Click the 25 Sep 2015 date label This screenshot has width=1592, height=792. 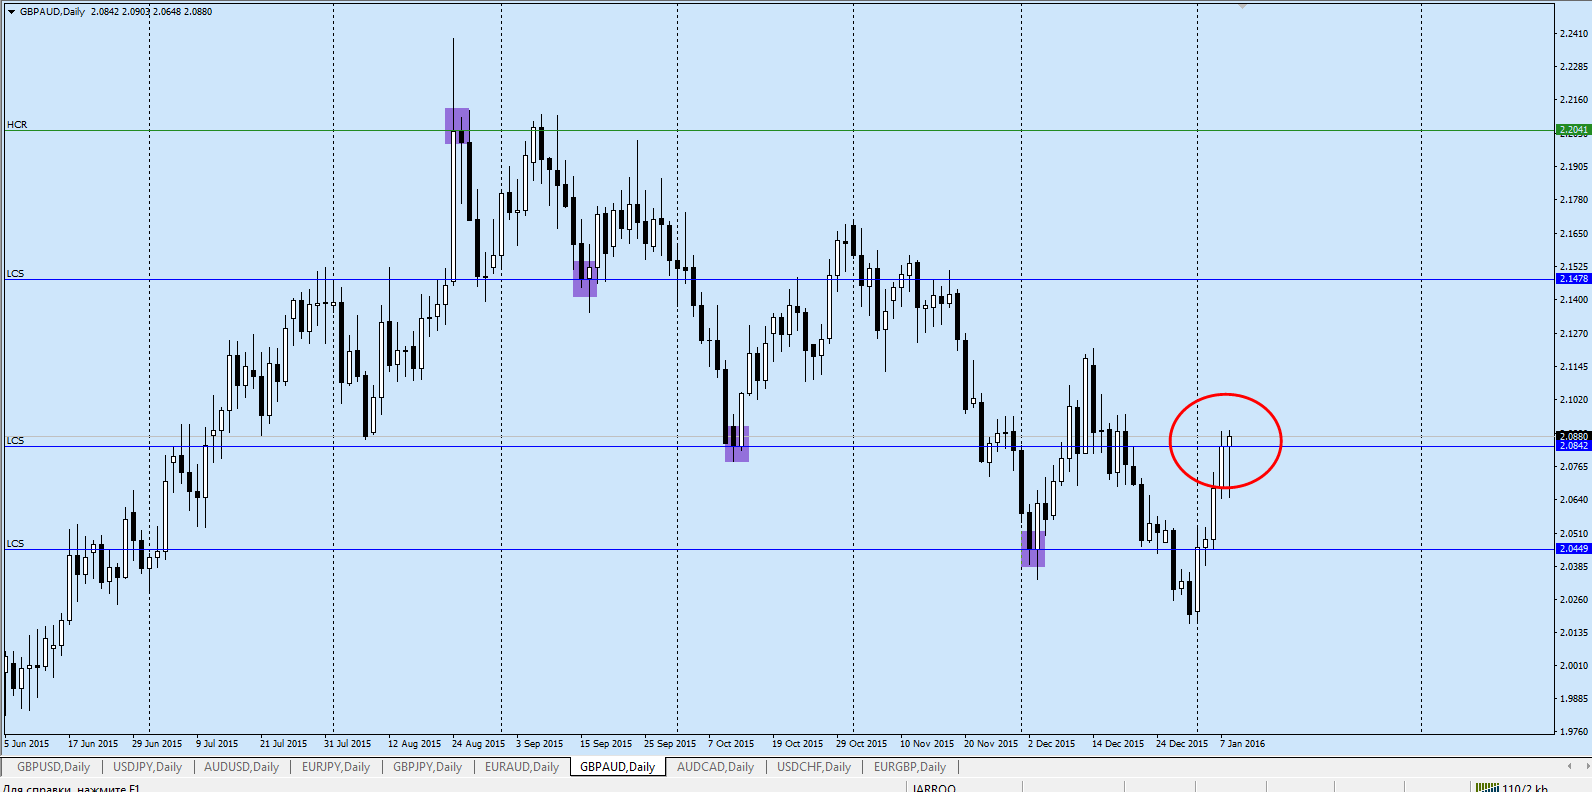pyautogui.click(x=670, y=744)
